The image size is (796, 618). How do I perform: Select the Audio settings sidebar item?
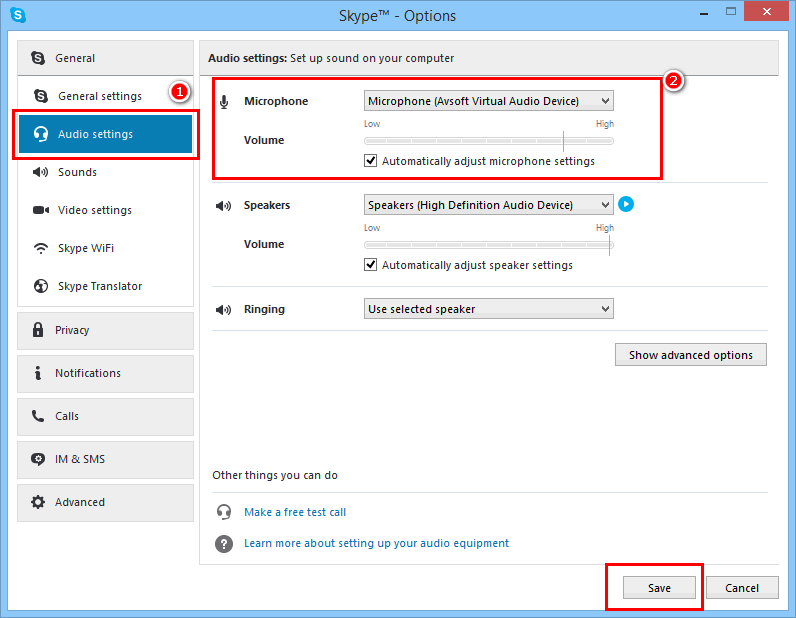coord(106,134)
